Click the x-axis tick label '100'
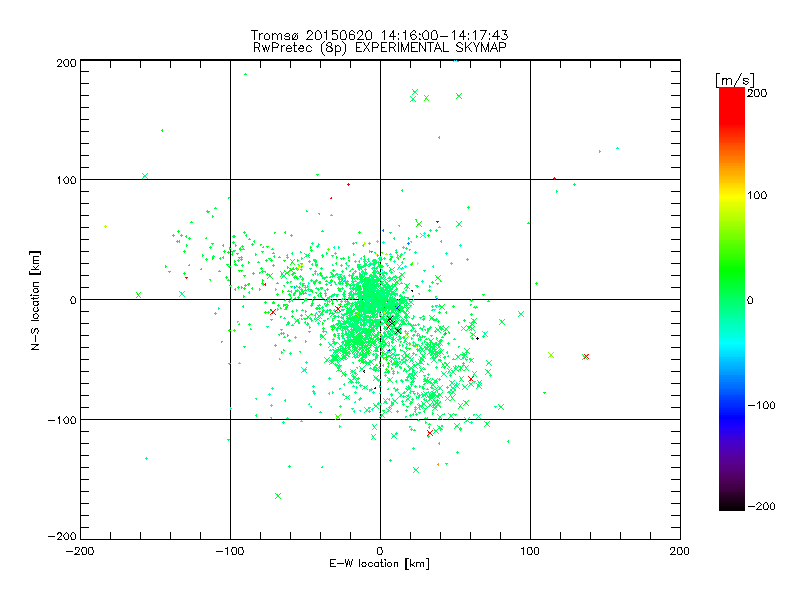800x600 pixels. tap(530, 551)
